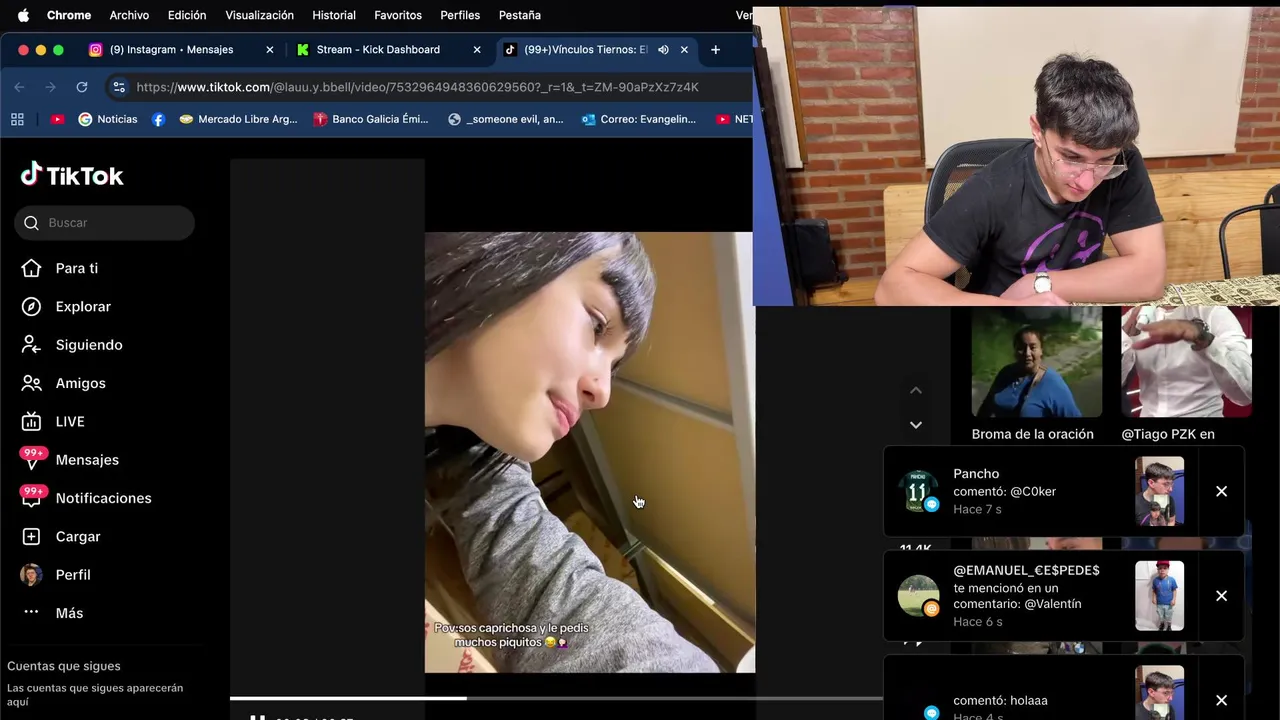Open the Perfil page
Viewport: 1280px width, 720px height.
coord(56,575)
